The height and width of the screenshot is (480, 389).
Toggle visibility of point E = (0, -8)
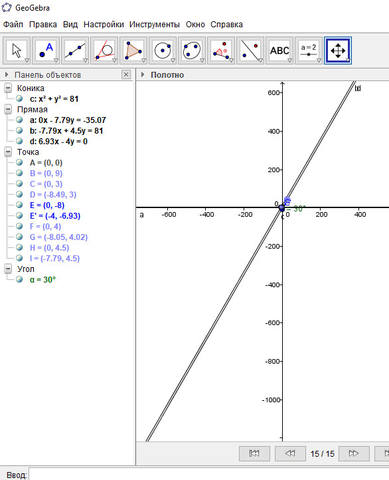[19, 205]
